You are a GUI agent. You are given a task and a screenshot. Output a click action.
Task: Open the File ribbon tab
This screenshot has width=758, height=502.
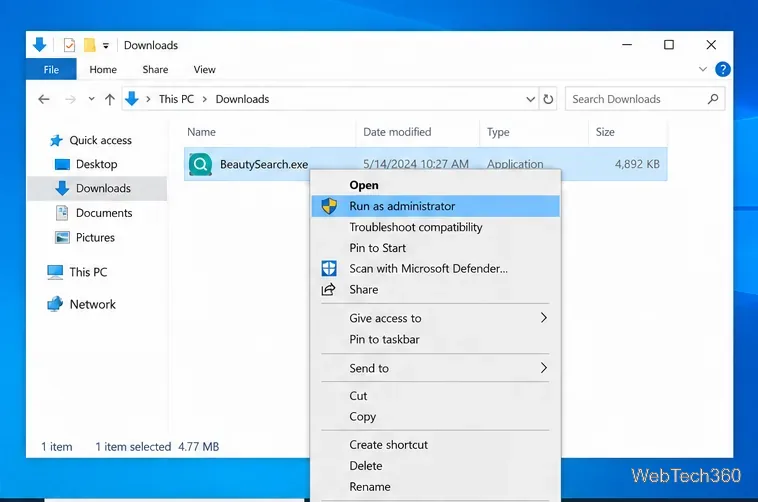51,69
